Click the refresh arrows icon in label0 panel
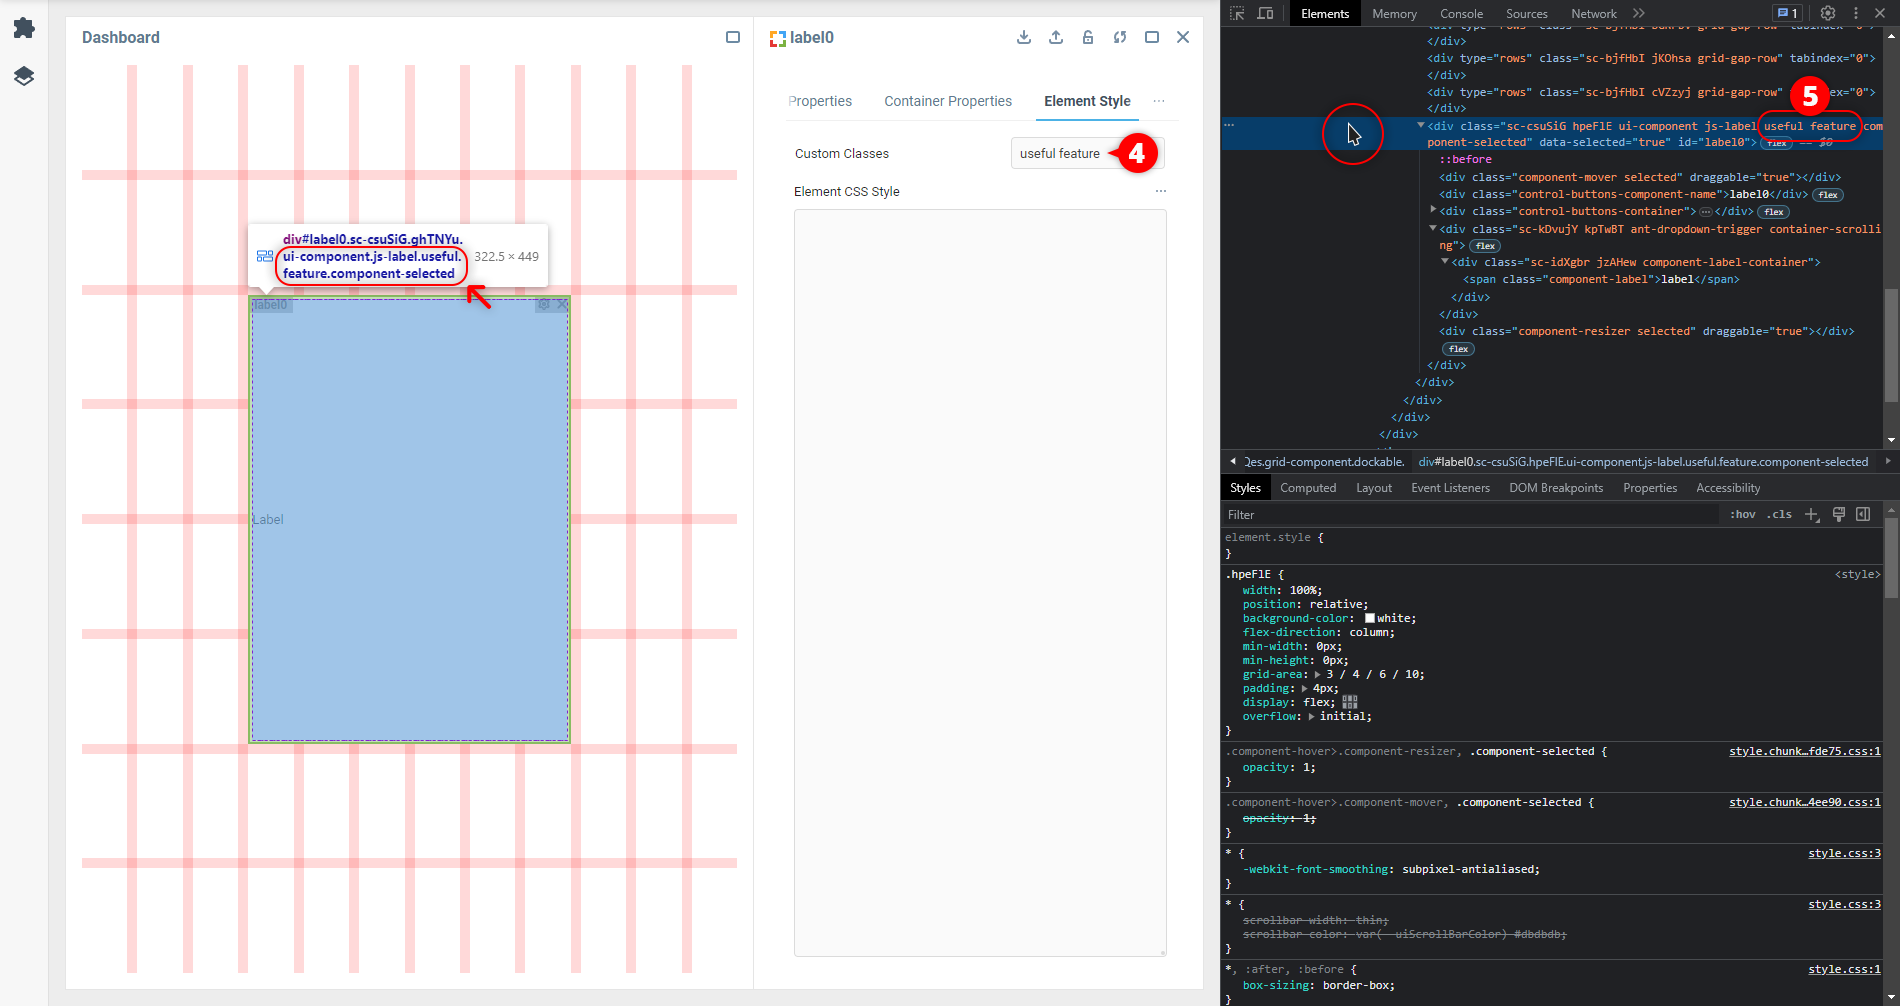The width and height of the screenshot is (1900, 1006). (x=1120, y=37)
